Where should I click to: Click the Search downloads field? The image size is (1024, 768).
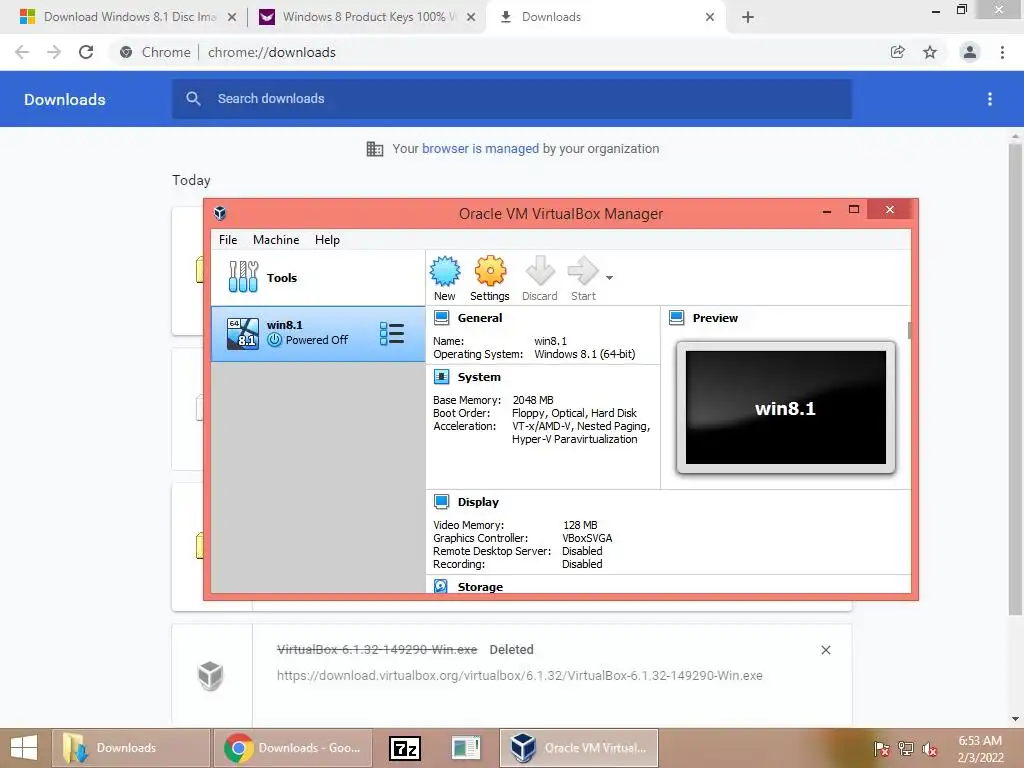tap(512, 99)
